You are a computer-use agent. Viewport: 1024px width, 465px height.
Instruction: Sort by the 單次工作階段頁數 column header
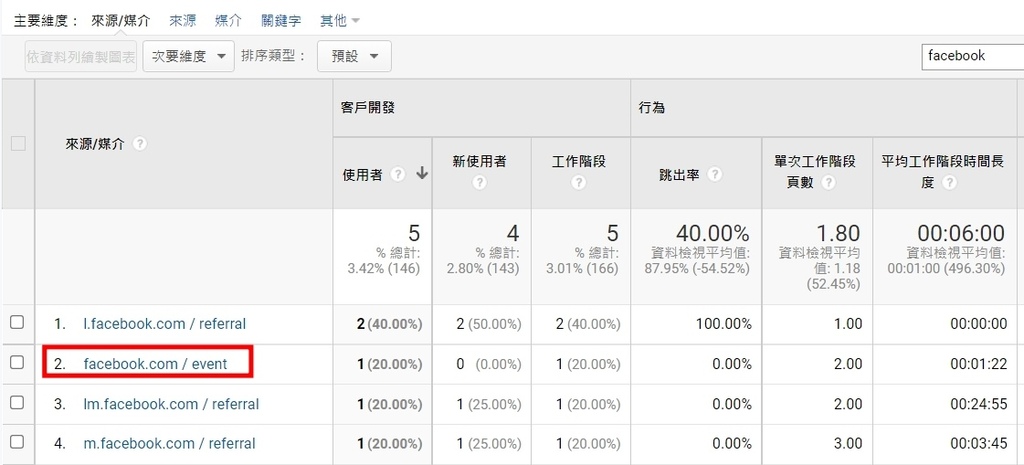815,171
